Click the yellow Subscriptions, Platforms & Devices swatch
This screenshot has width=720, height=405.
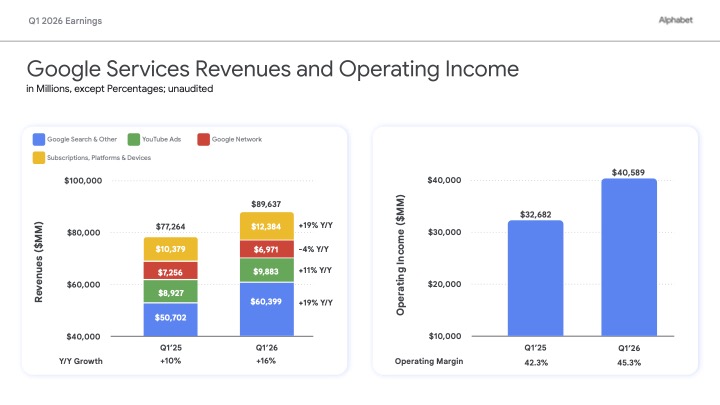tap(38, 157)
